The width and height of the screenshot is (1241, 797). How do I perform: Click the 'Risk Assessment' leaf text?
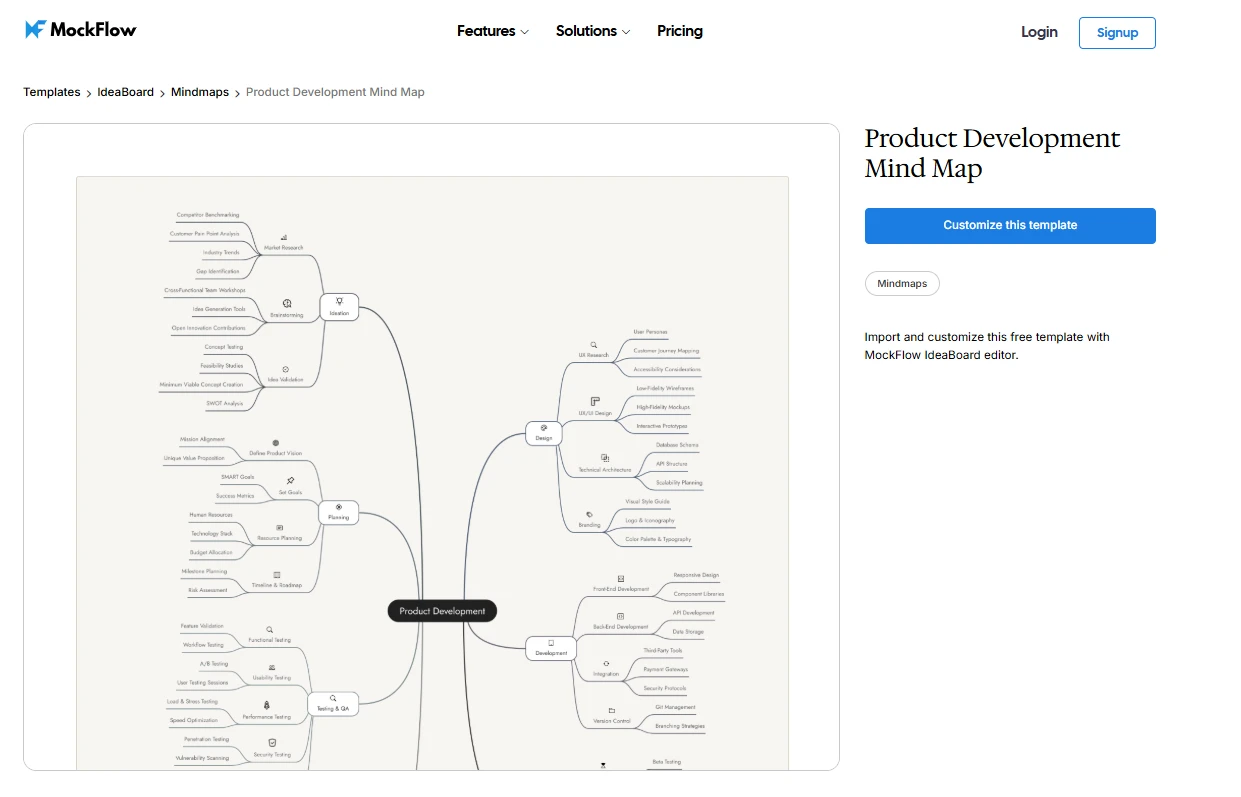pyautogui.click(x=208, y=590)
